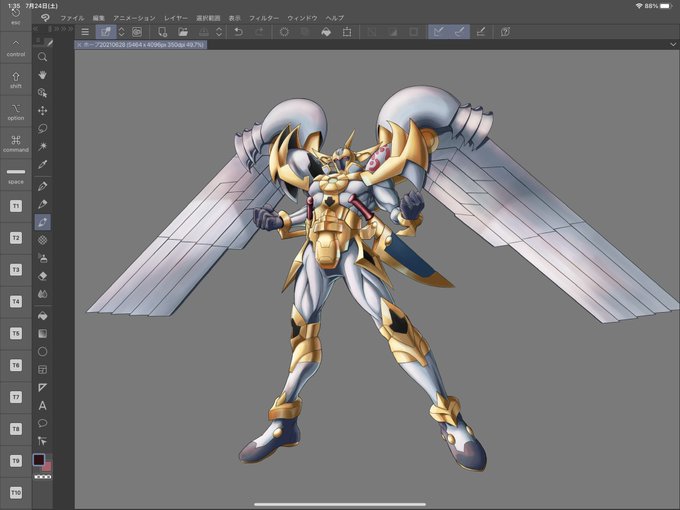
Task: Select the Fill bucket tool in the tool palette
Action: click(x=42, y=316)
